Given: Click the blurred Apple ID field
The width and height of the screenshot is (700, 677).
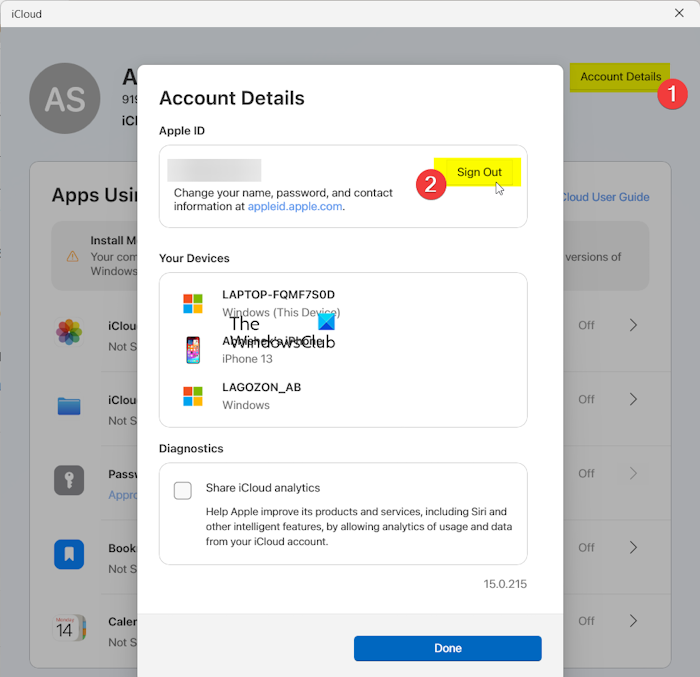Looking at the screenshot, I should pos(214,170).
